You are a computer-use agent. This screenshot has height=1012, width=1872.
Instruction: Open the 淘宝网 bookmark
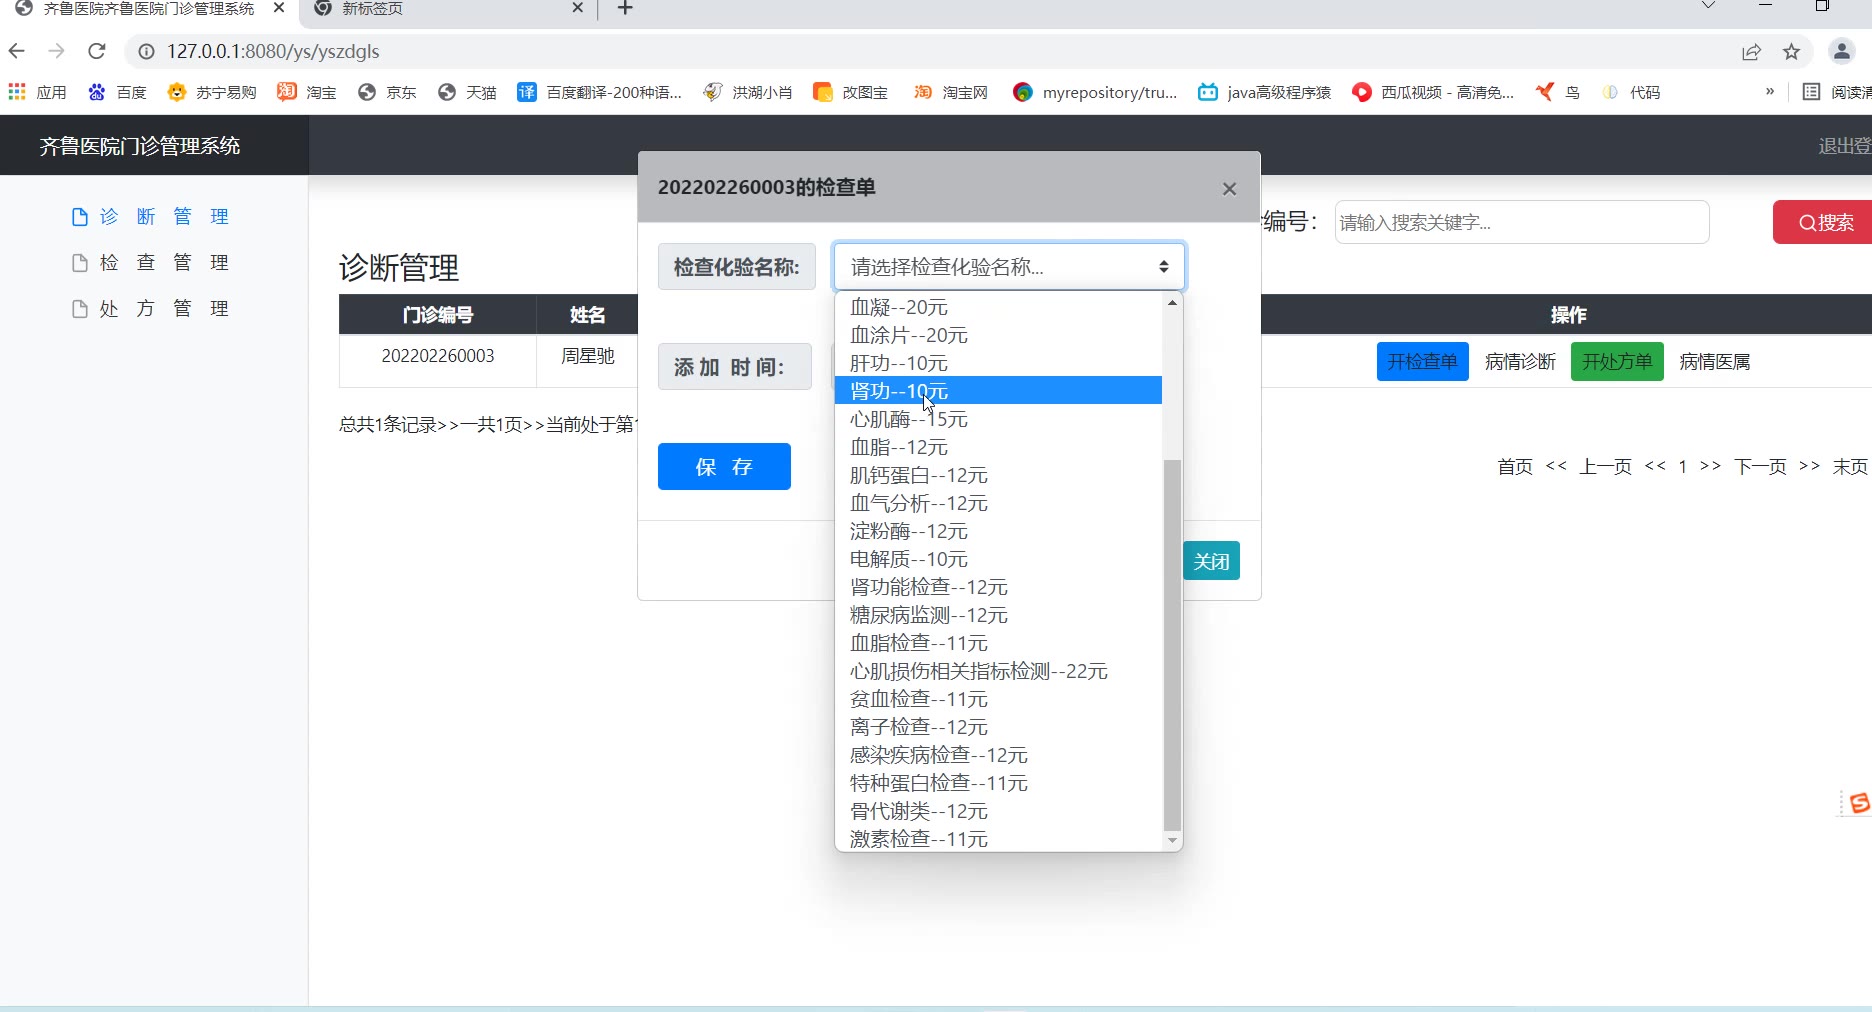coord(951,92)
